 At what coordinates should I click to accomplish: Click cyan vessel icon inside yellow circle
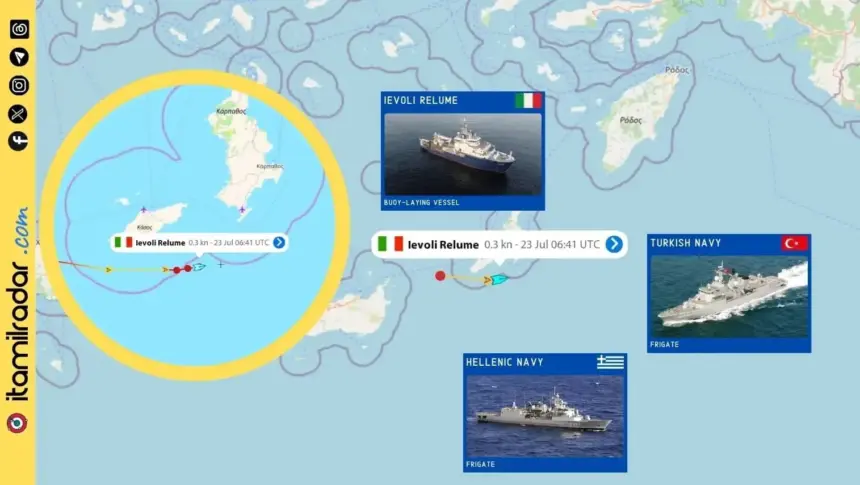pos(199,267)
